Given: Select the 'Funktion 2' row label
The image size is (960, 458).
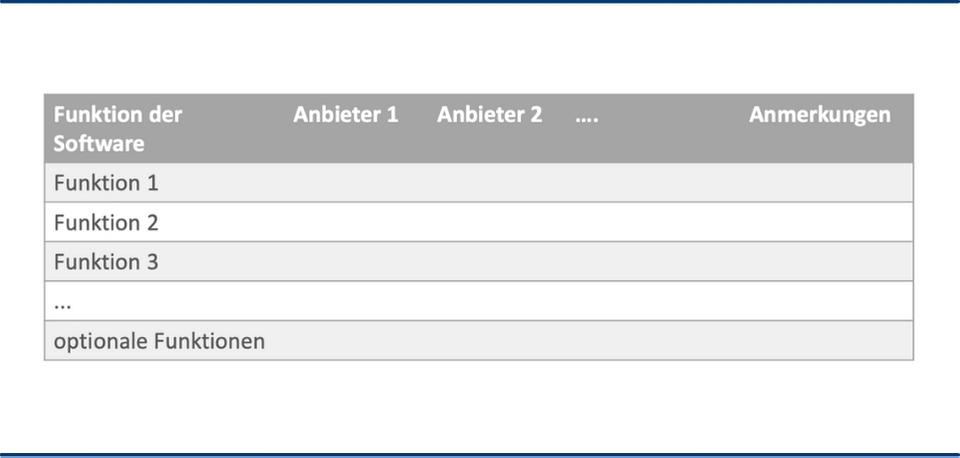Looking at the screenshot, I should [x=106, y=222].
